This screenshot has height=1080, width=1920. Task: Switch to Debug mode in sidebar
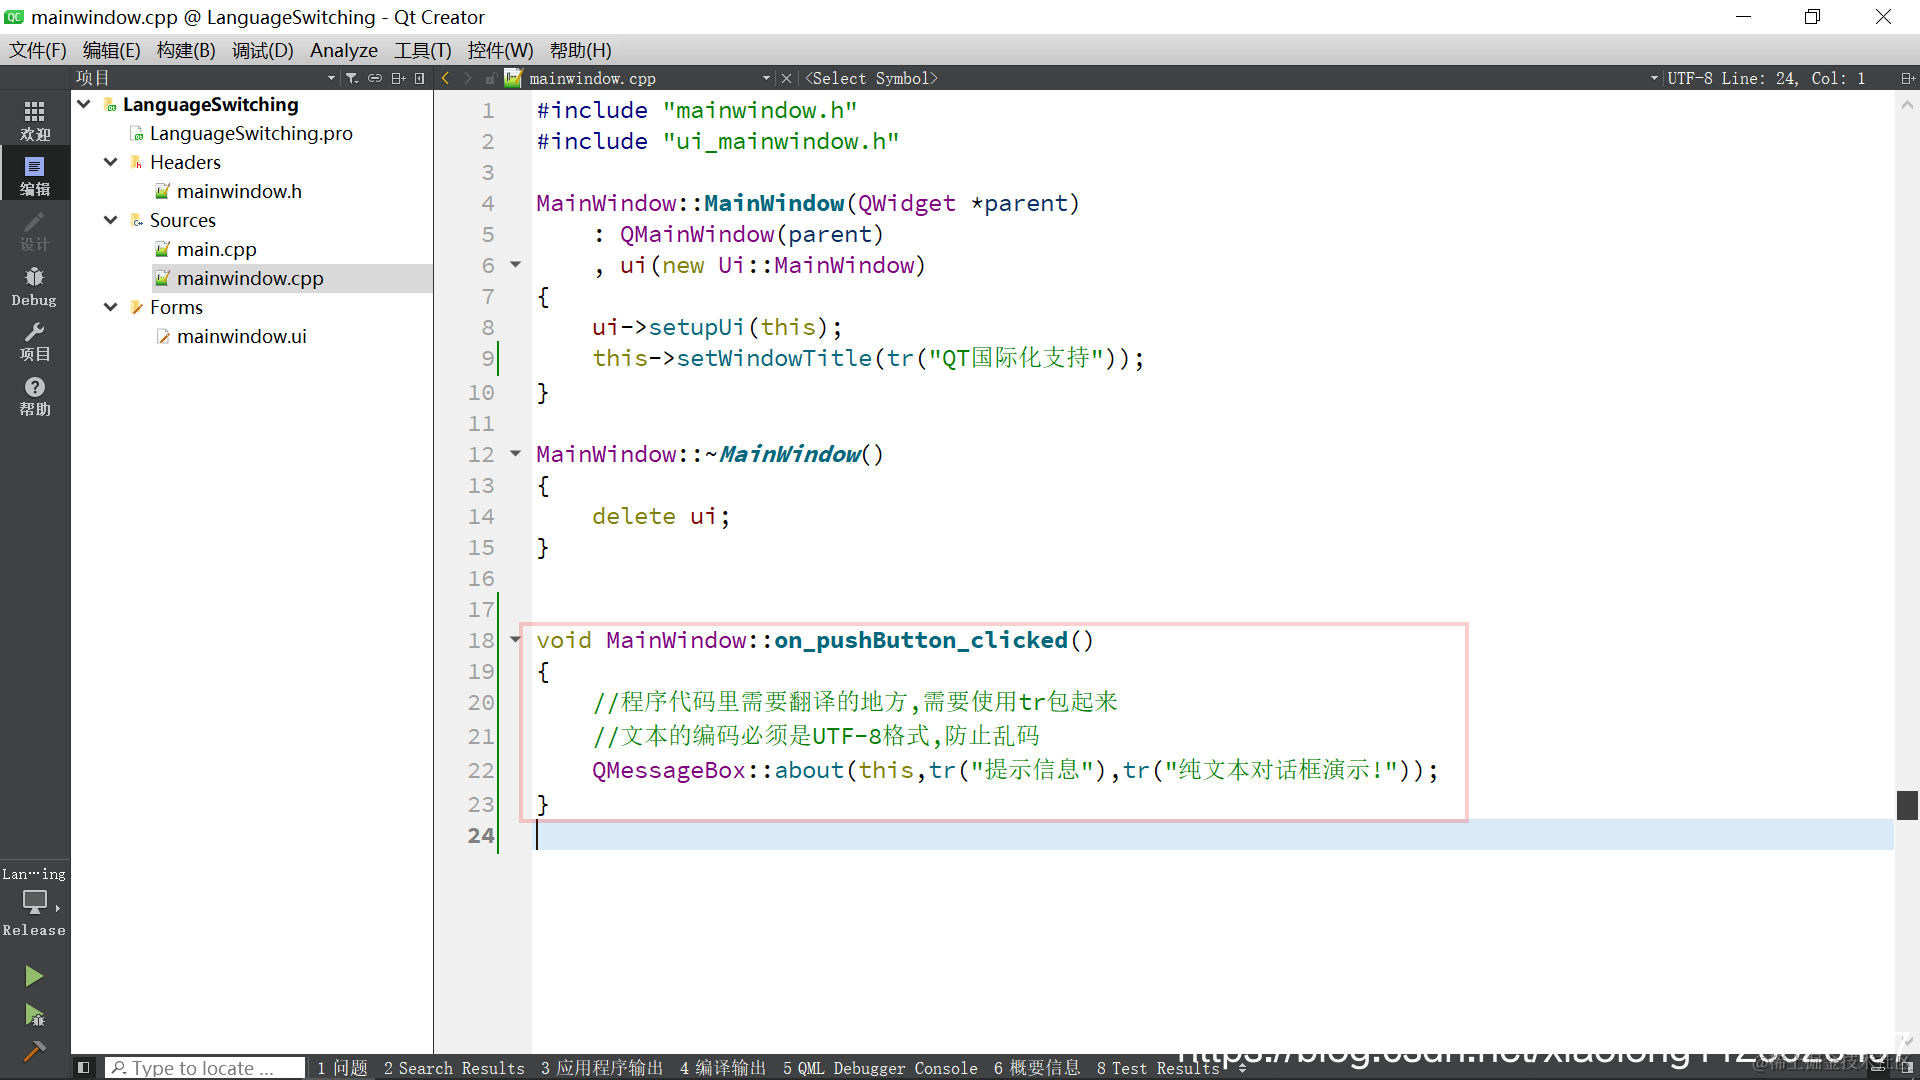[34, 286]
